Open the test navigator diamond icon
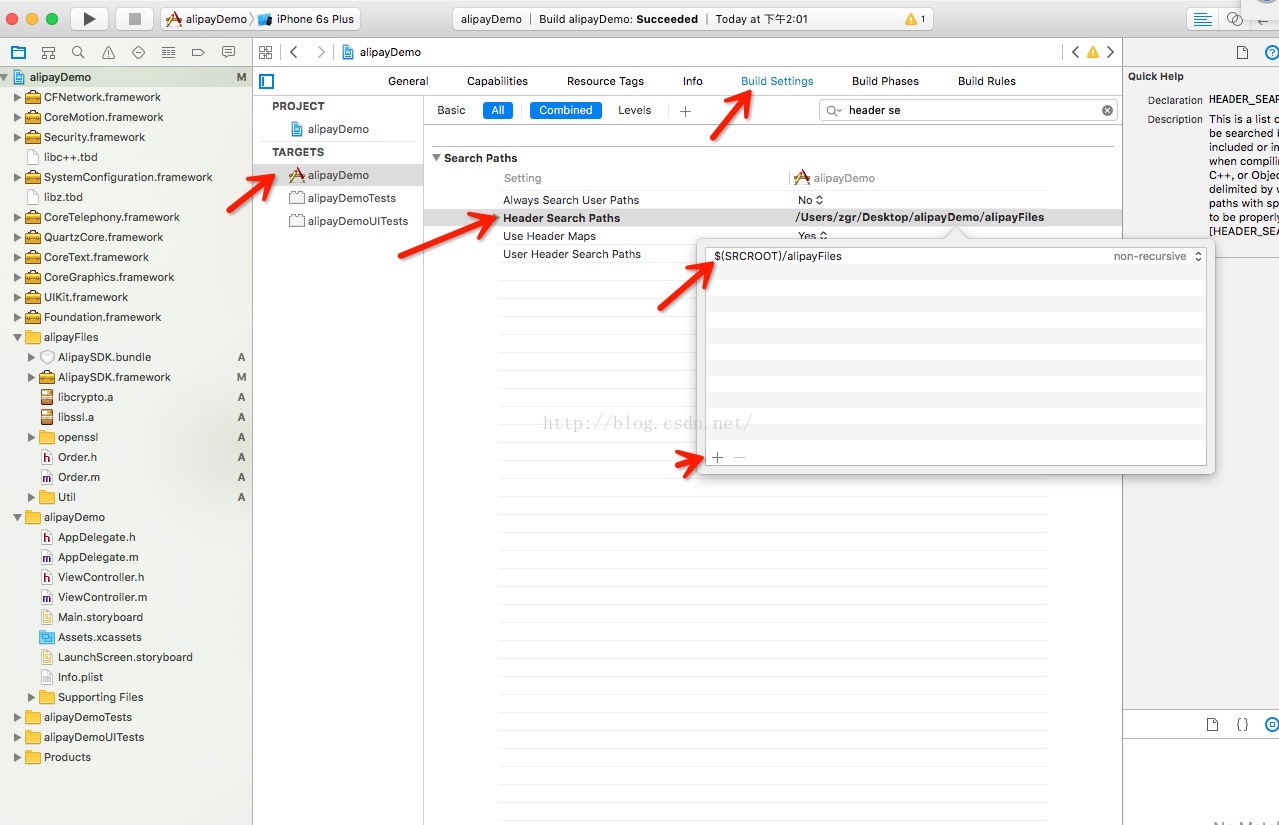Screen dimensions: 1279x825 (138, 52)
